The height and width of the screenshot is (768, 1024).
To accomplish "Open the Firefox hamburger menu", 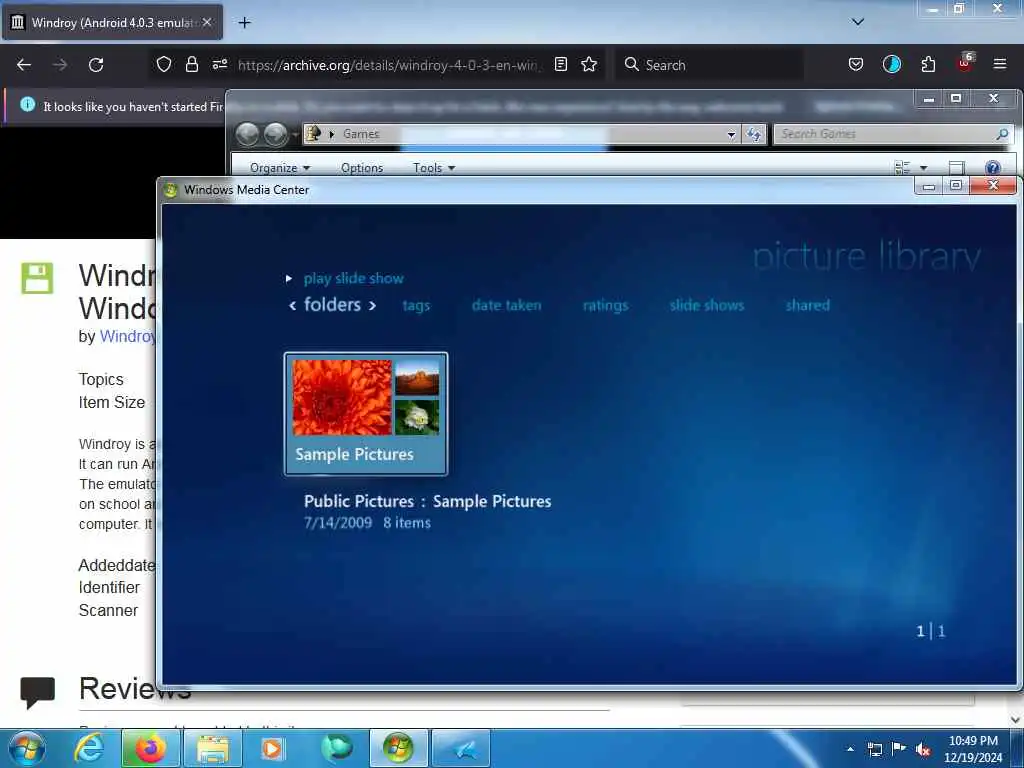I will [x=1000, y=64].
